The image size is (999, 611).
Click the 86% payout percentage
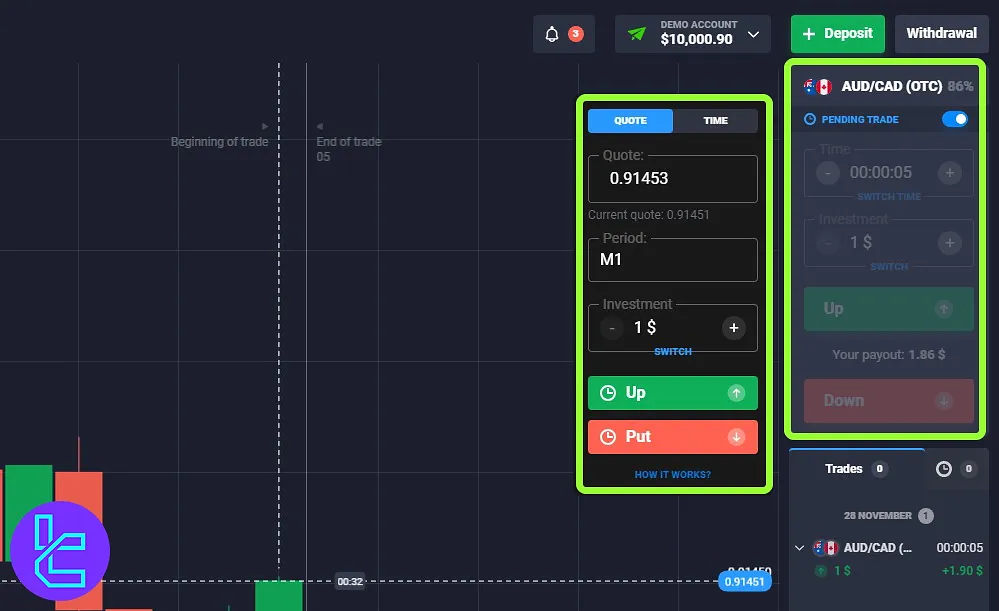click(x=960, y=87)
